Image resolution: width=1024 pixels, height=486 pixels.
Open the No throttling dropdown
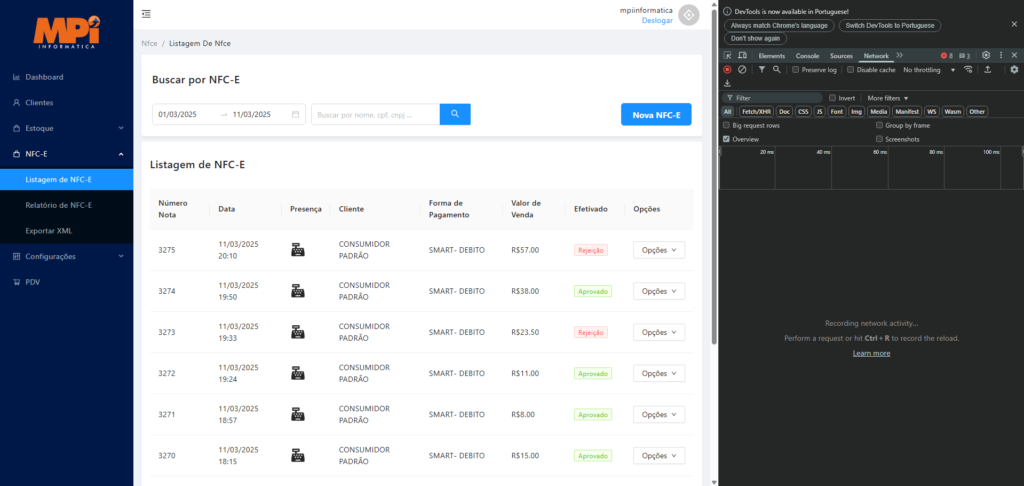[x=929, y=70]
